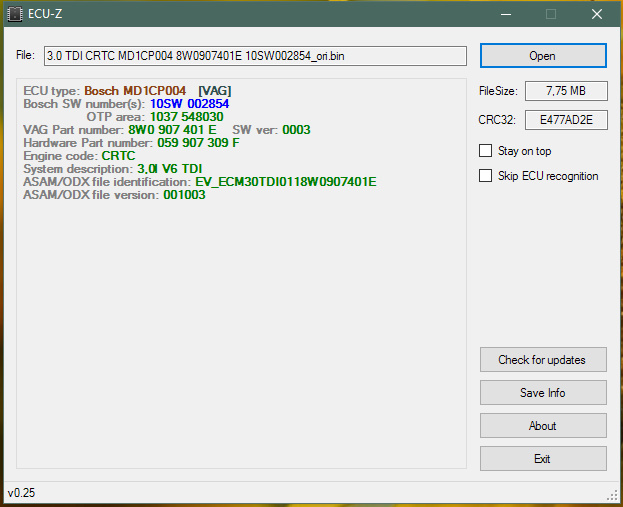
Task: Click the FileSize: label
Action: coord(498,91)
